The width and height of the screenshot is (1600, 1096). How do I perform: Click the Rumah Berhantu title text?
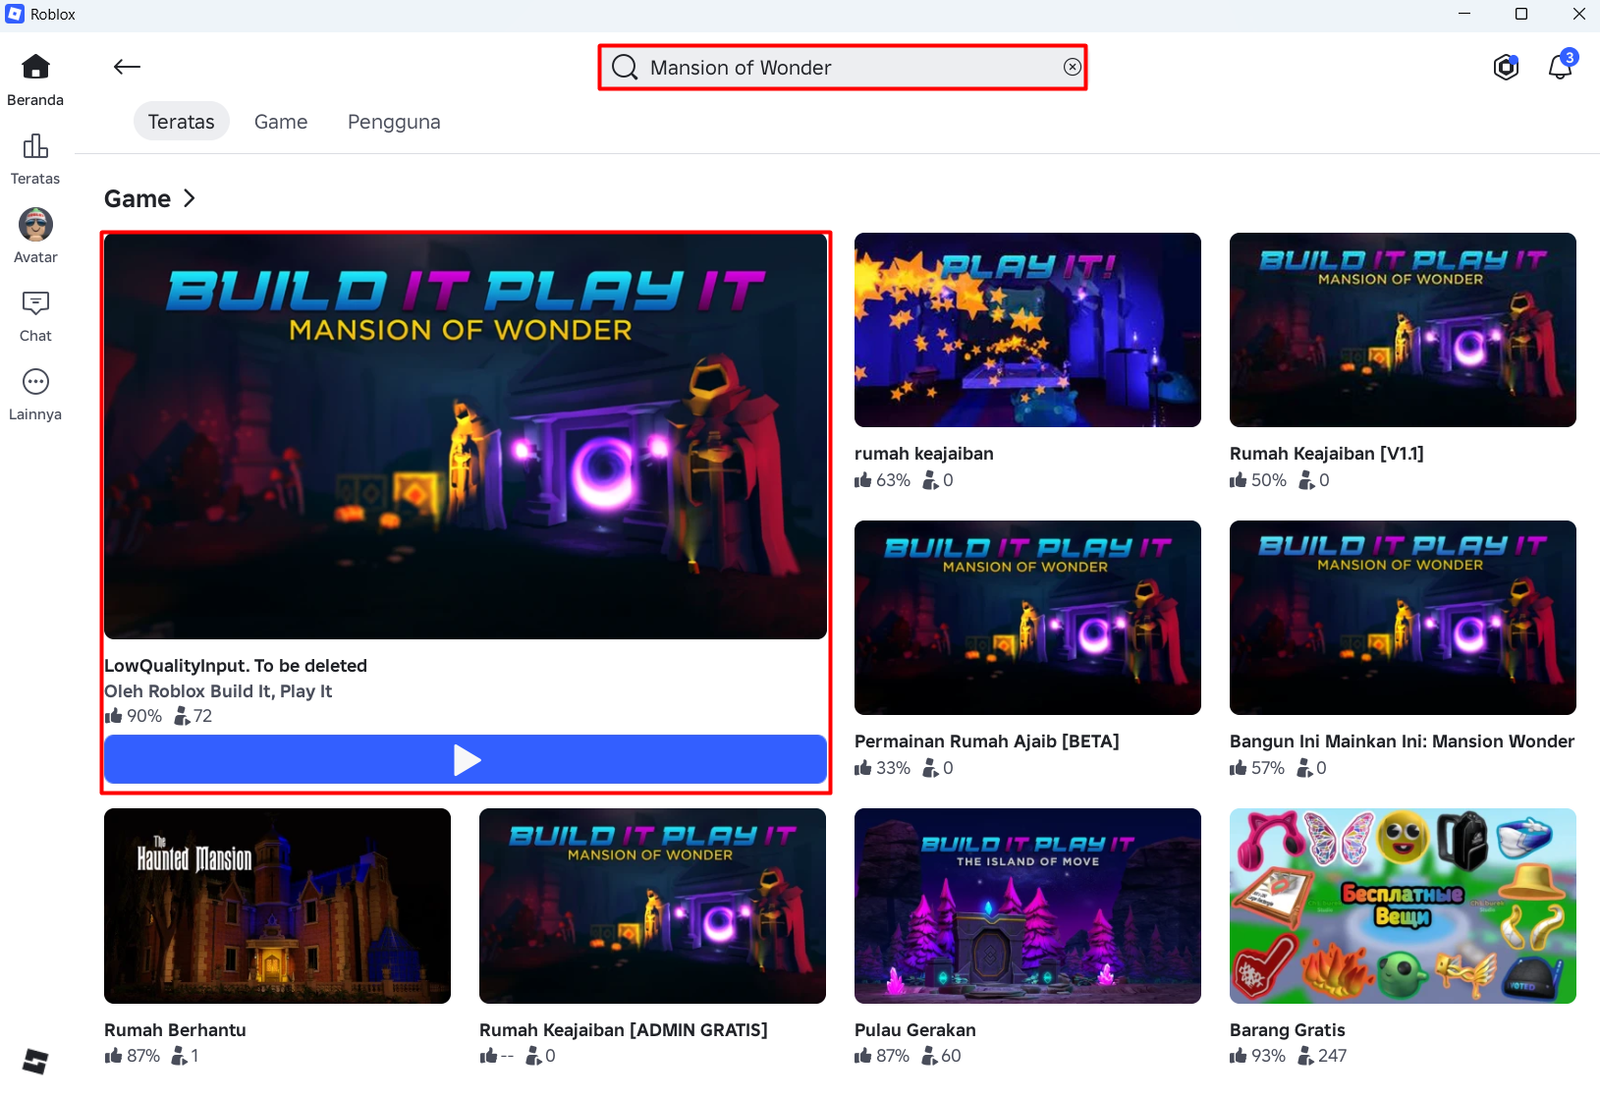(175, 1030)
